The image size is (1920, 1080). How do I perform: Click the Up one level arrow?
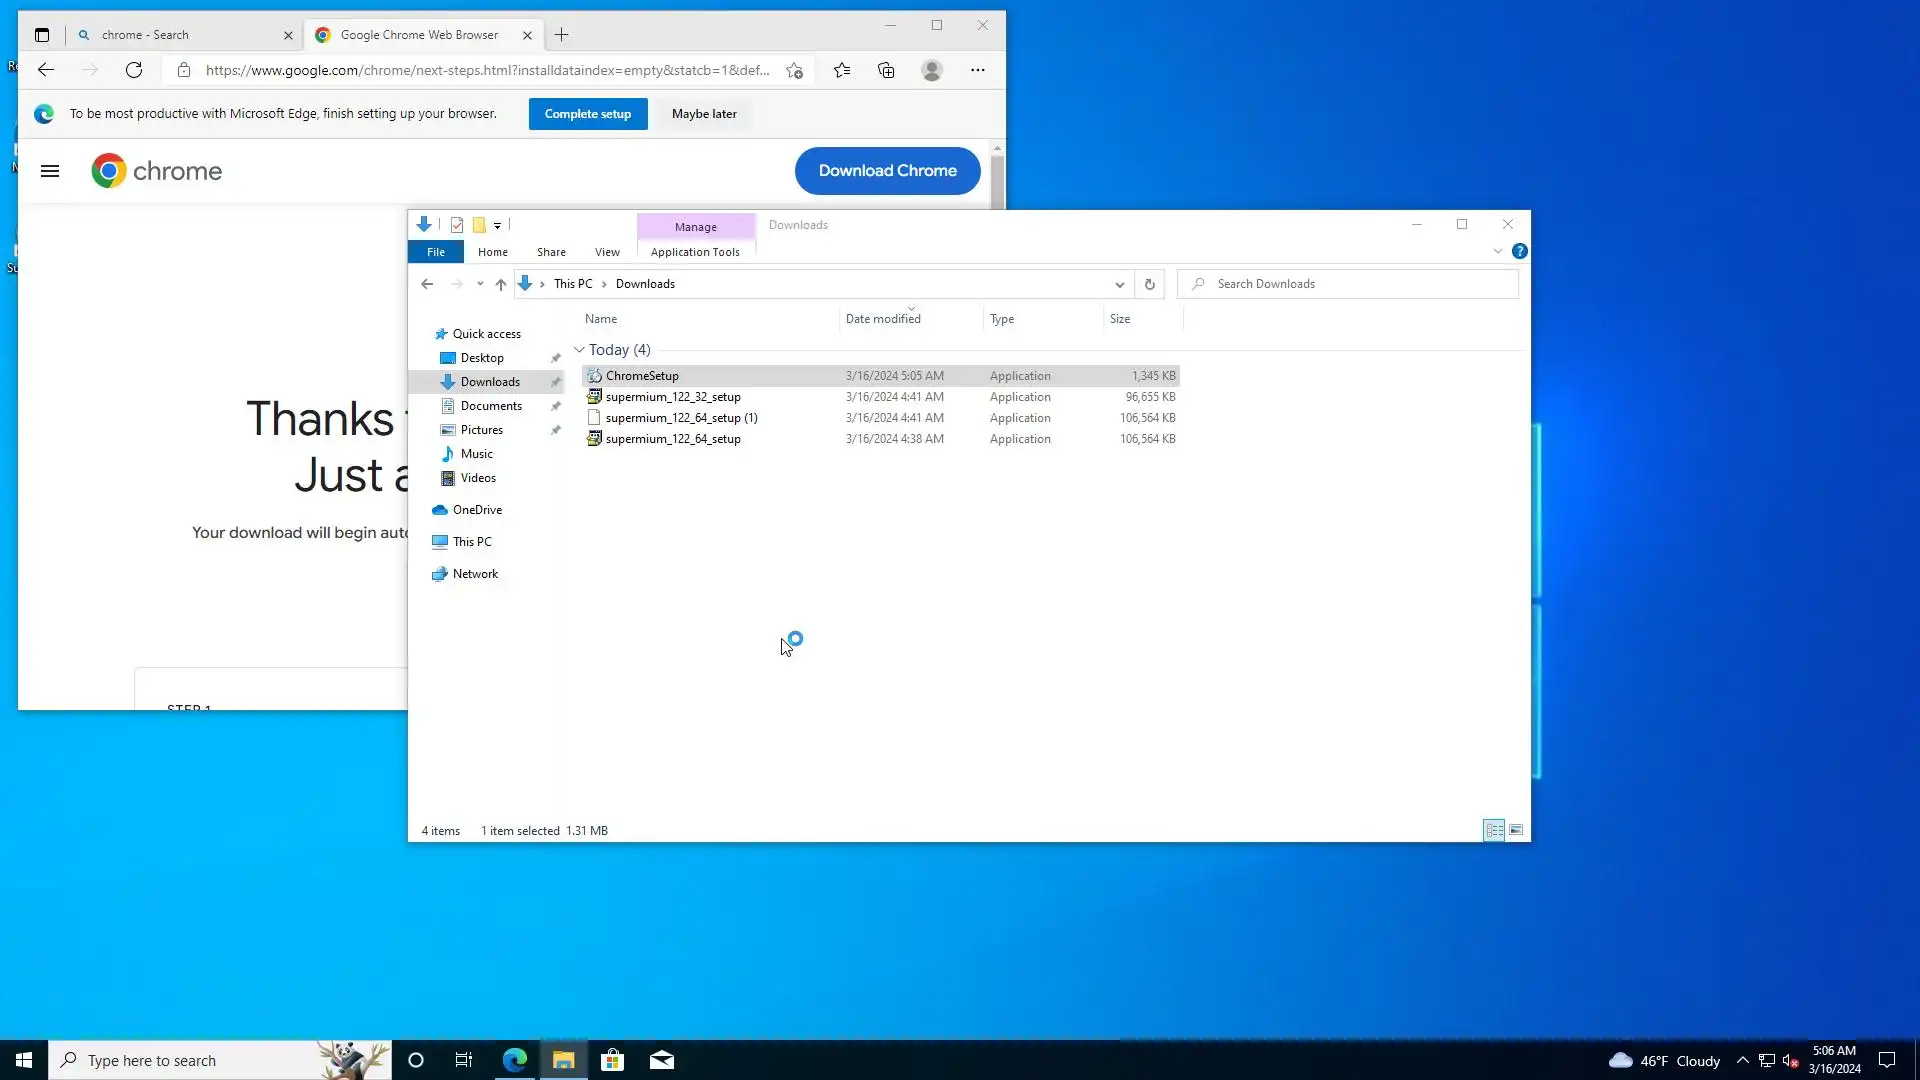point(501,284)
